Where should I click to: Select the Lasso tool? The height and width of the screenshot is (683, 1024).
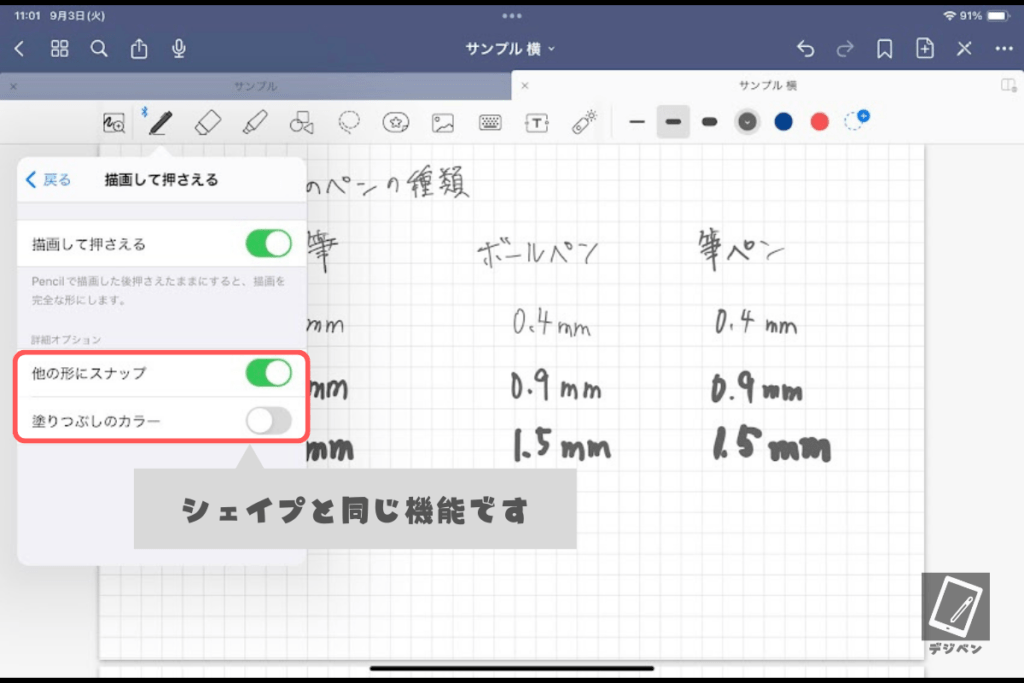click(x=349, y=123)
